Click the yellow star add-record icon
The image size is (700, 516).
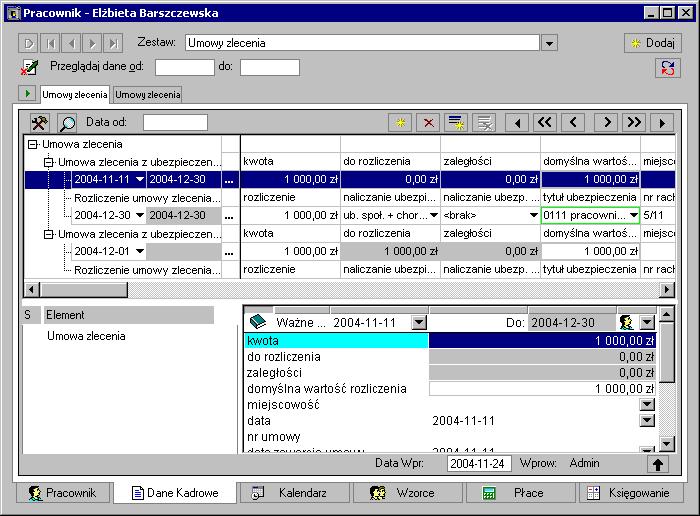click(x=400, y=122)
